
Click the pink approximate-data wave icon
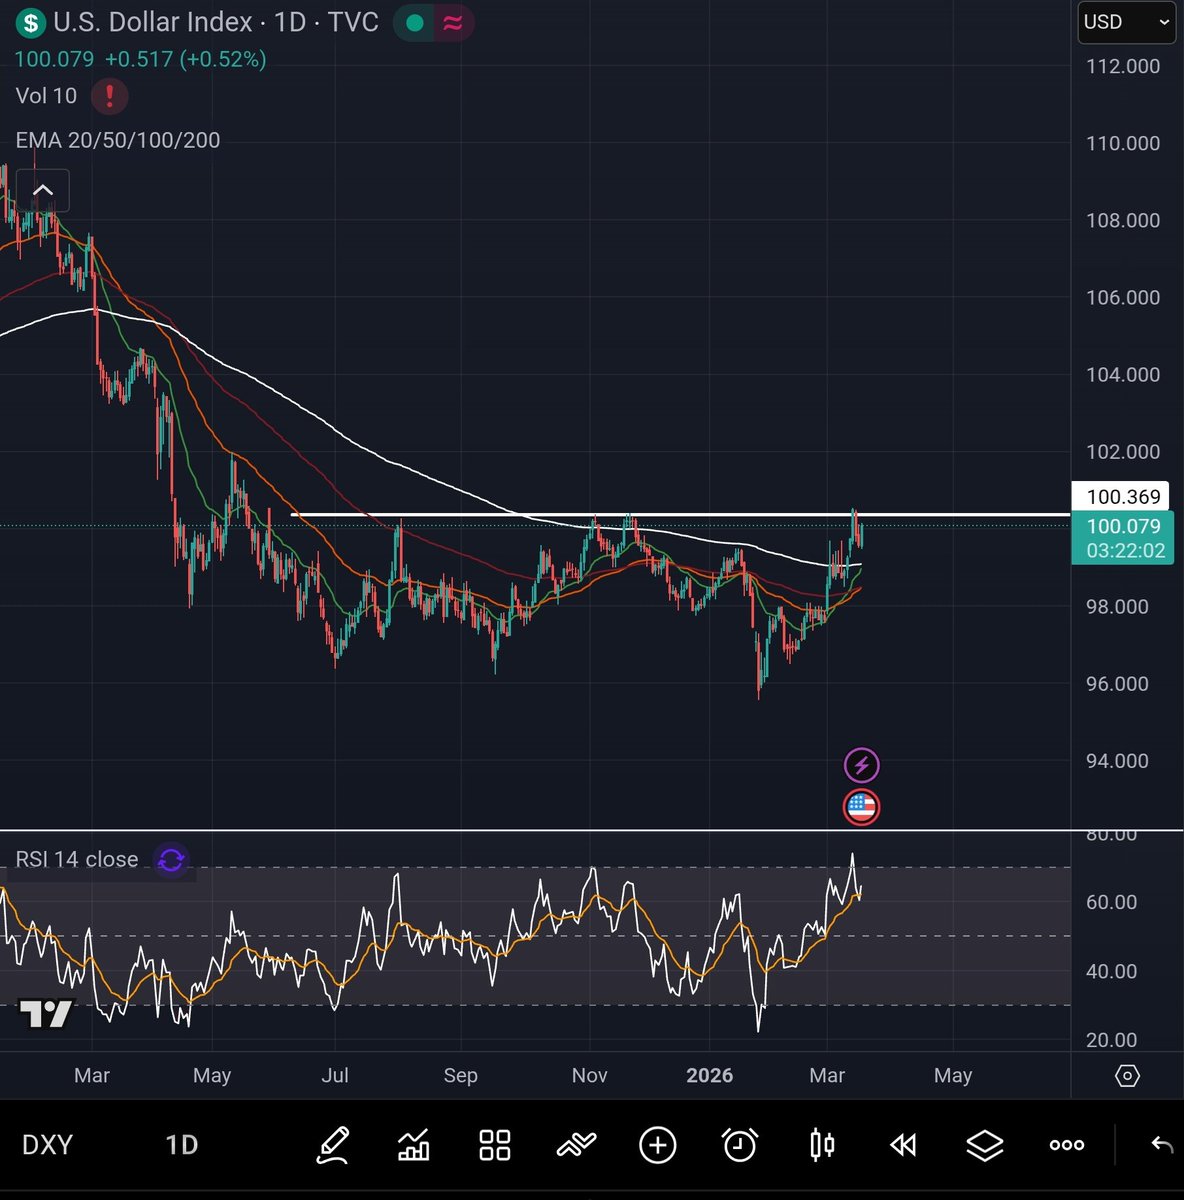pyautogui.click(x=453, y=22)
